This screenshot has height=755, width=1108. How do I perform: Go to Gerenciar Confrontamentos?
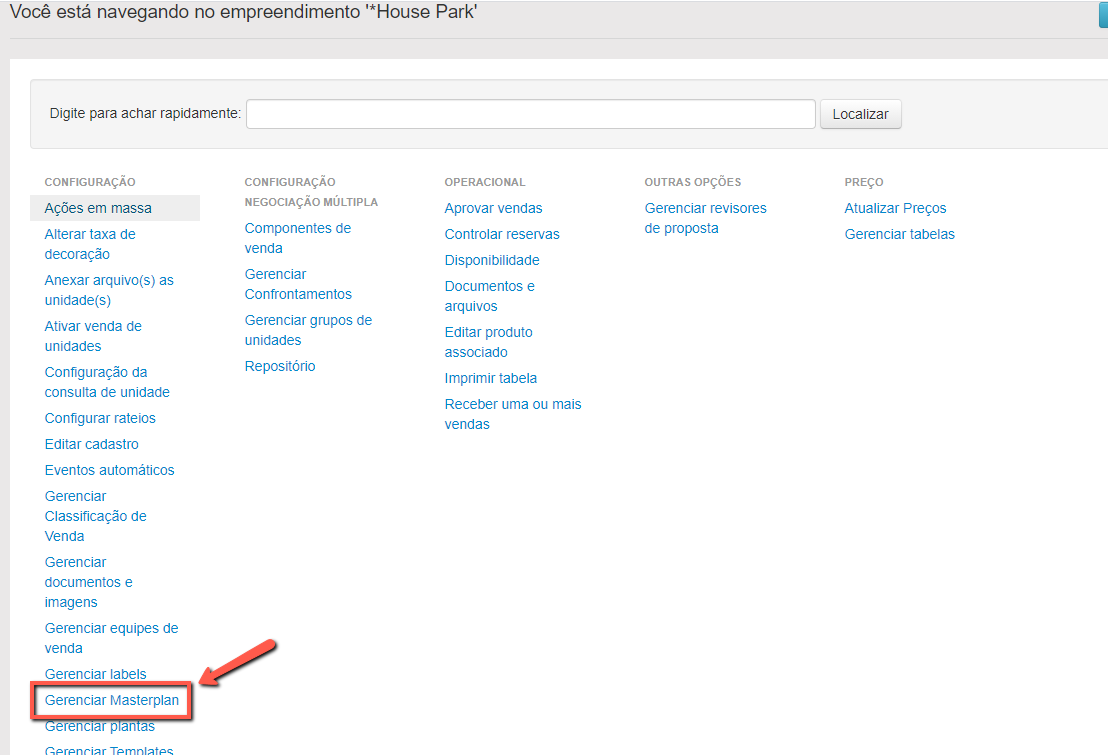298,284
